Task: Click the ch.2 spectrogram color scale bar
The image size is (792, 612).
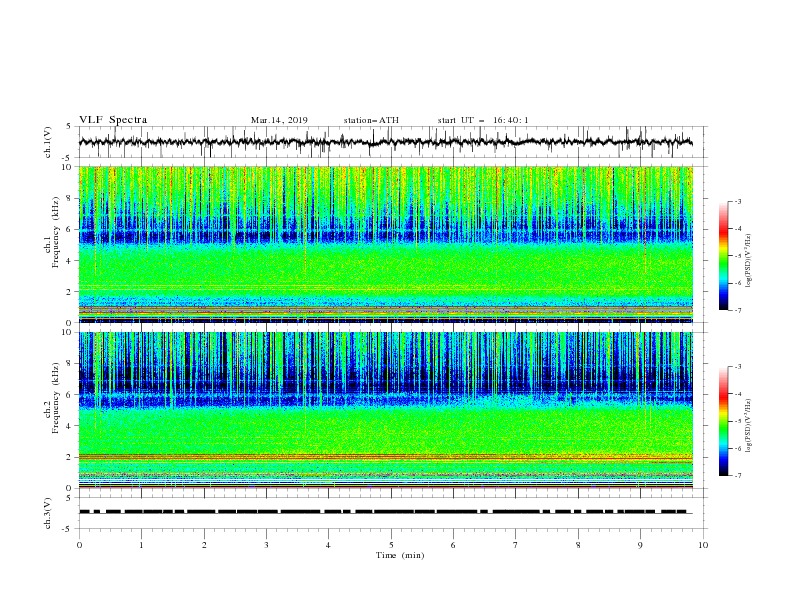Action: tap(724, 421)
